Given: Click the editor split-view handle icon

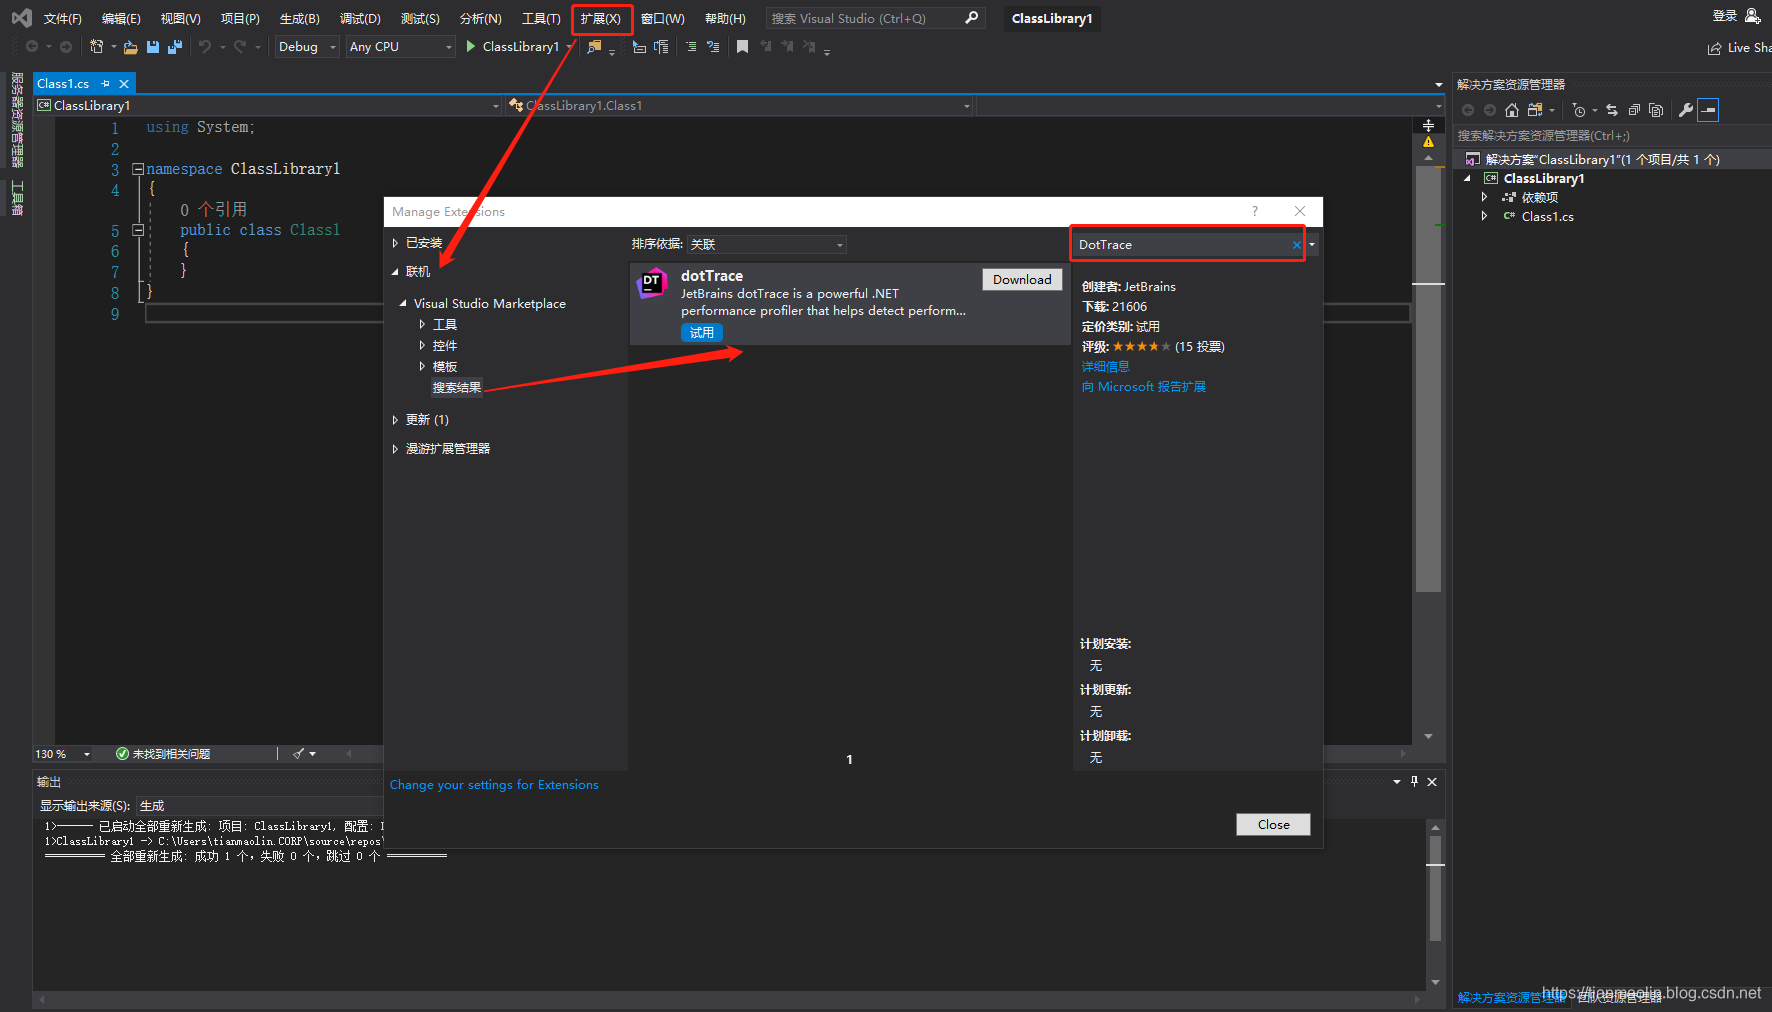Looking at the screenshot, I should pos(1428,125).
